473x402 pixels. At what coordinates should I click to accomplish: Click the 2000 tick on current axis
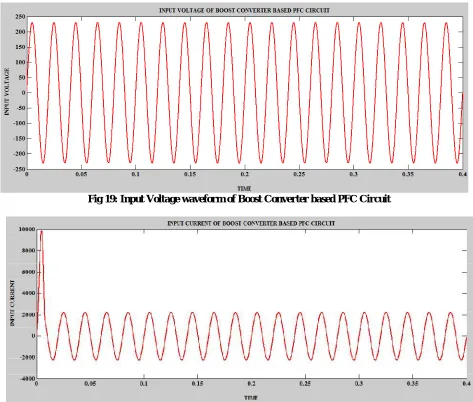click(x=28, y=315)
